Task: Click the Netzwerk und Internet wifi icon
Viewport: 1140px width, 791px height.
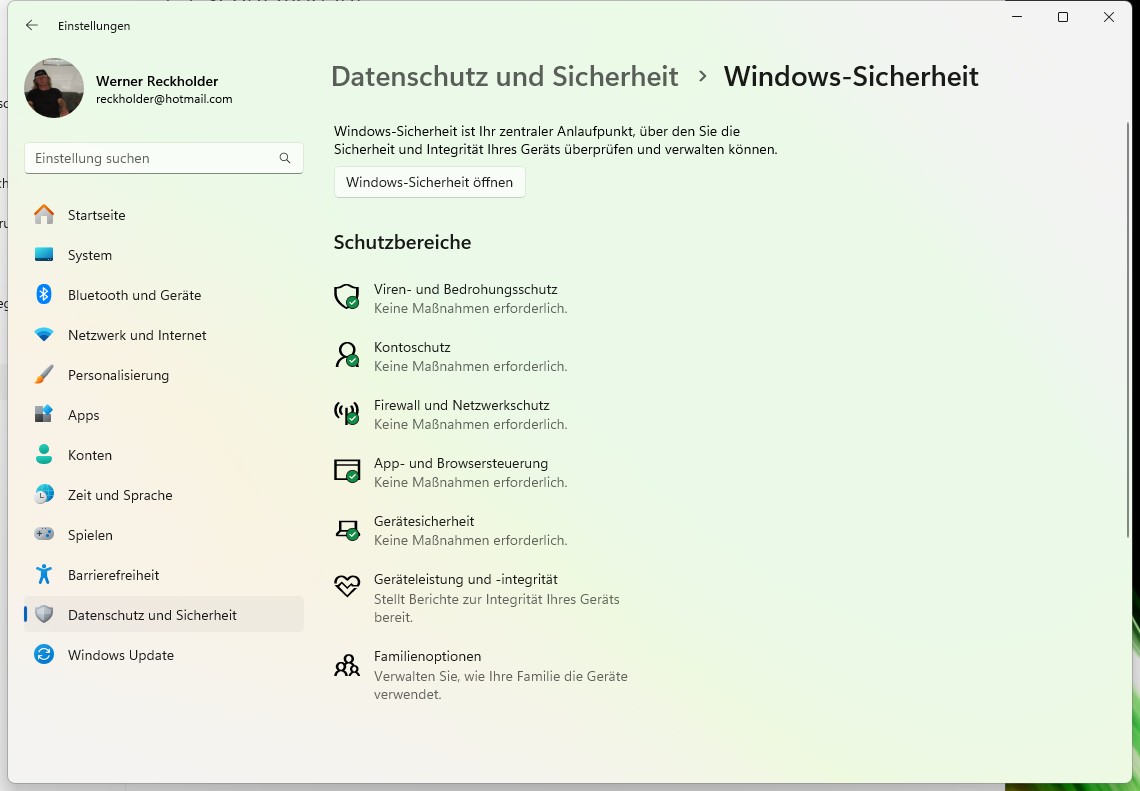Action: coord(44,334)
